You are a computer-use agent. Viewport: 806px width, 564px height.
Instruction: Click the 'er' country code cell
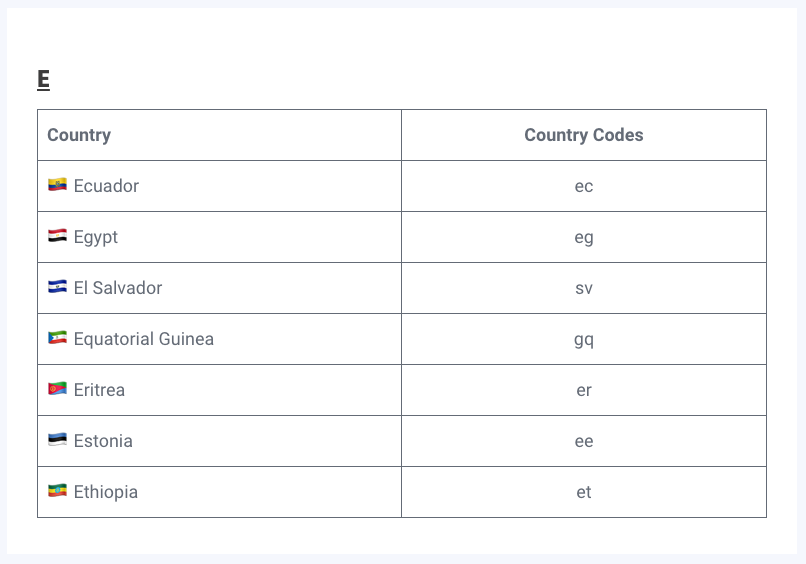click(x=583, y=390)
